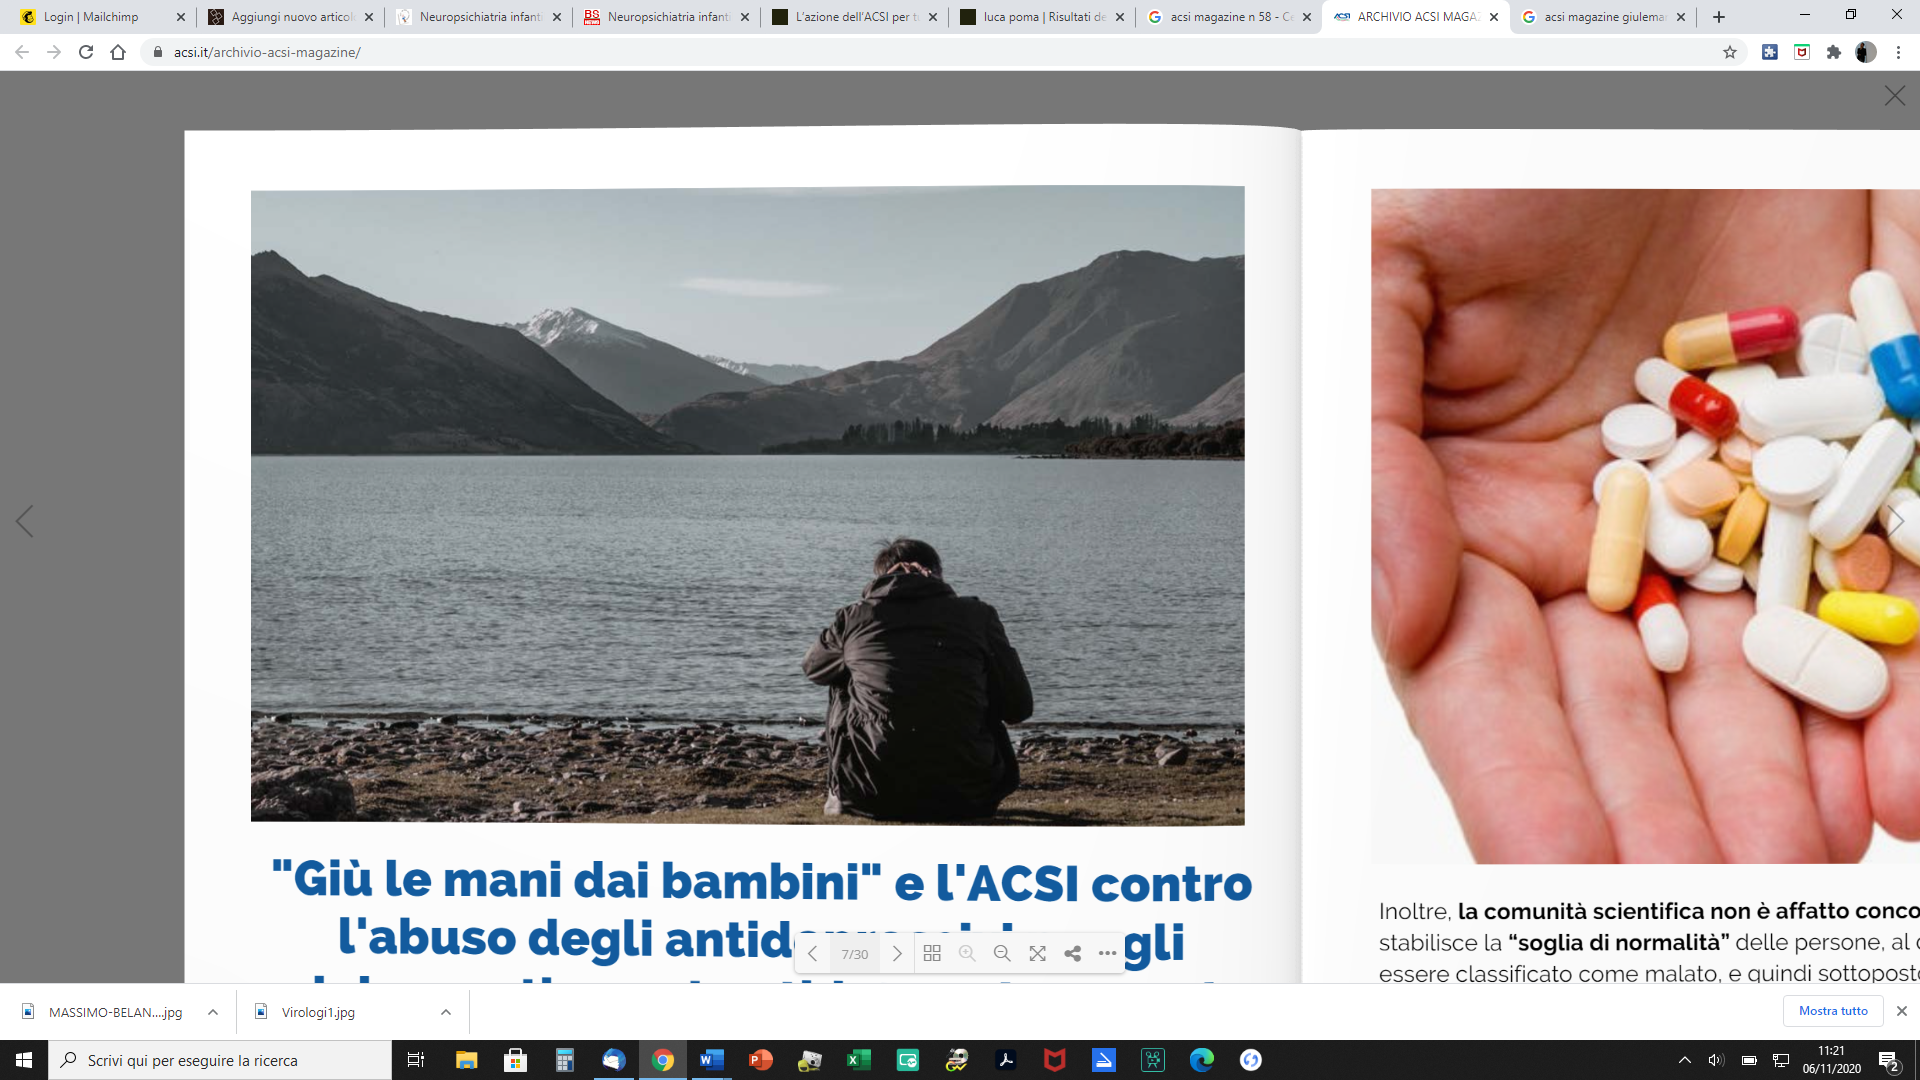Open Microsoft Edge from the taskbar
1920x1080 pixels.
click(x=1201, y=1060)
